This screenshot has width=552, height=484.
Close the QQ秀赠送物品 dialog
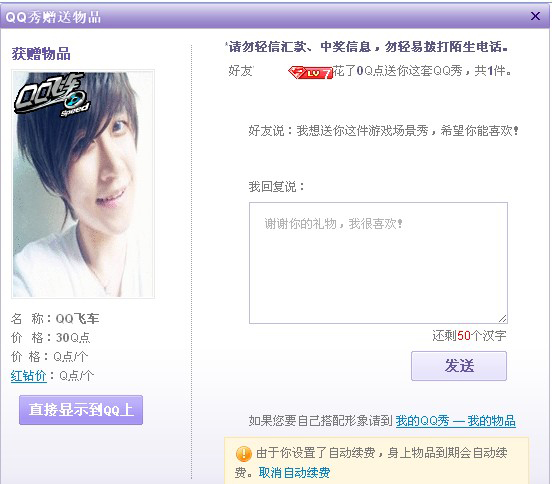[535, 16]
